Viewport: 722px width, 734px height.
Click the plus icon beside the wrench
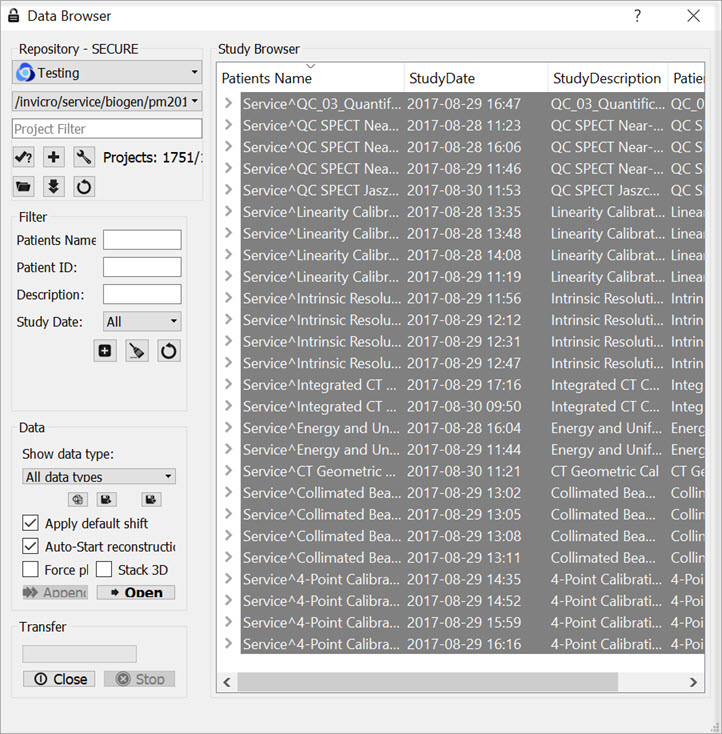click(x=54, y=157)
